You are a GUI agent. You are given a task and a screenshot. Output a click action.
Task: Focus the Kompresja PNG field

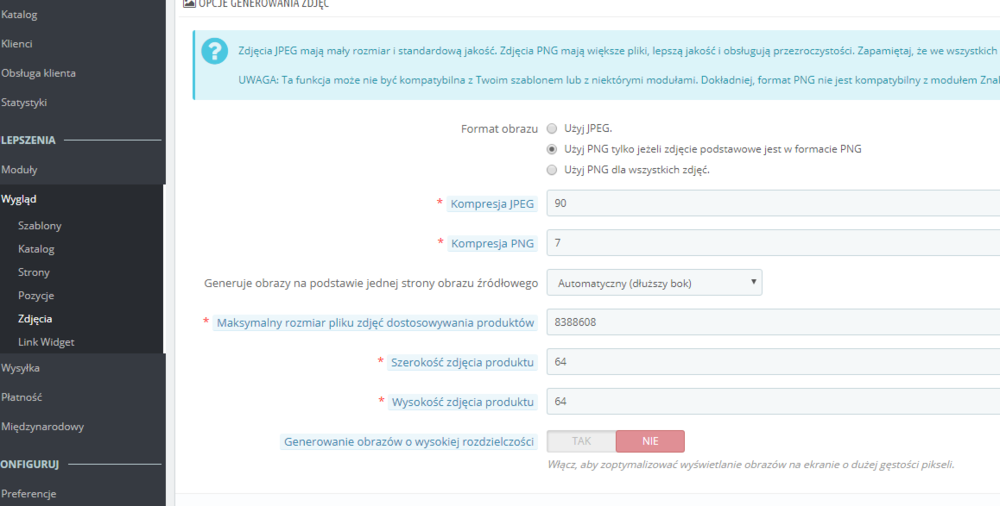(773, 243)
